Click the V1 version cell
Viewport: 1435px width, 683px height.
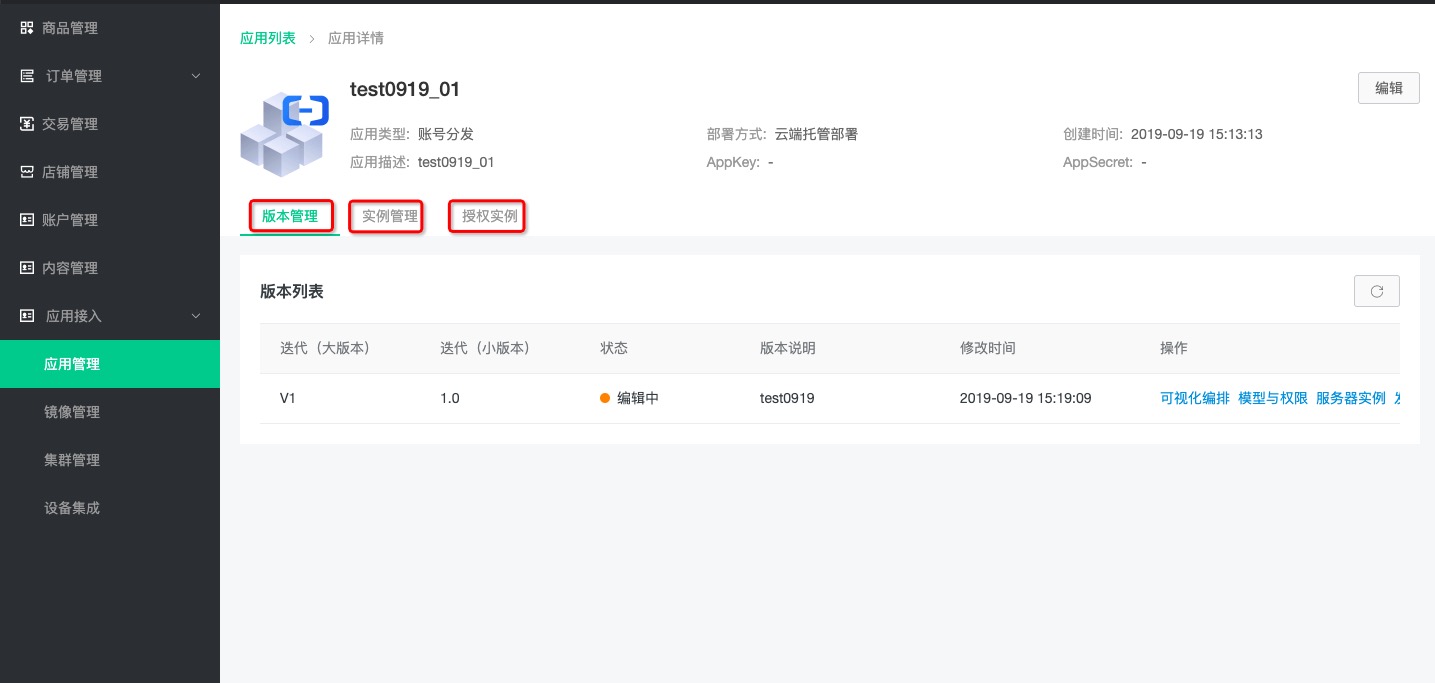tap(288, 398)
